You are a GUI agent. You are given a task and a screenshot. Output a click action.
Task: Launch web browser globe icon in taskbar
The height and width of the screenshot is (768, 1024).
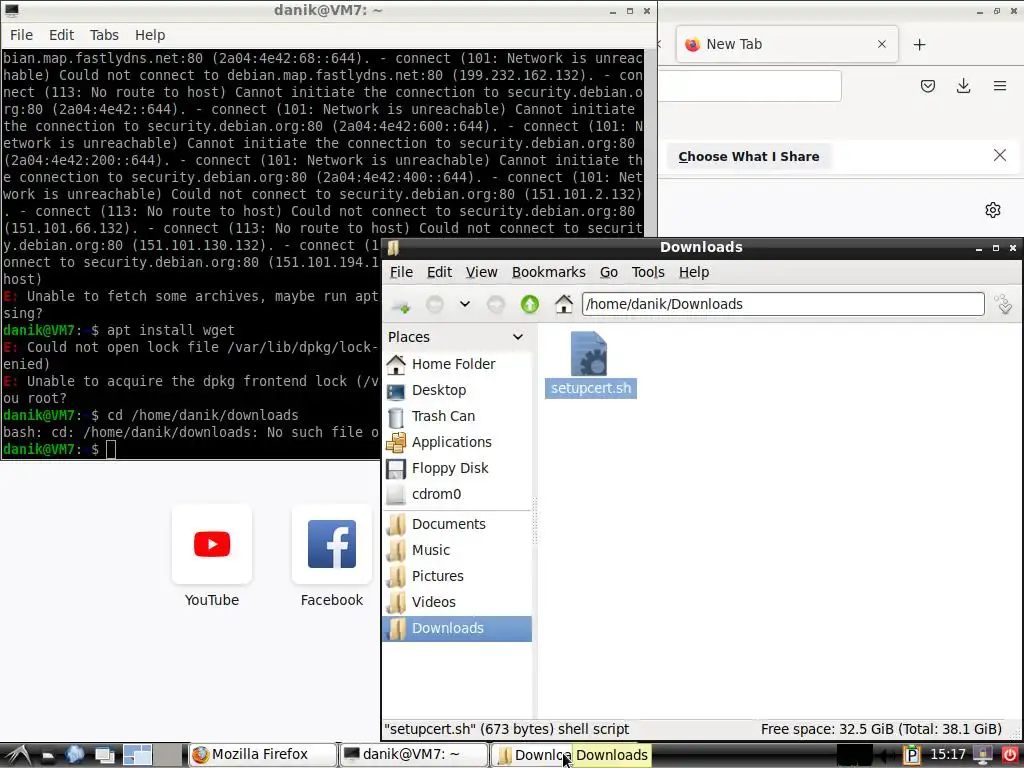74,755
